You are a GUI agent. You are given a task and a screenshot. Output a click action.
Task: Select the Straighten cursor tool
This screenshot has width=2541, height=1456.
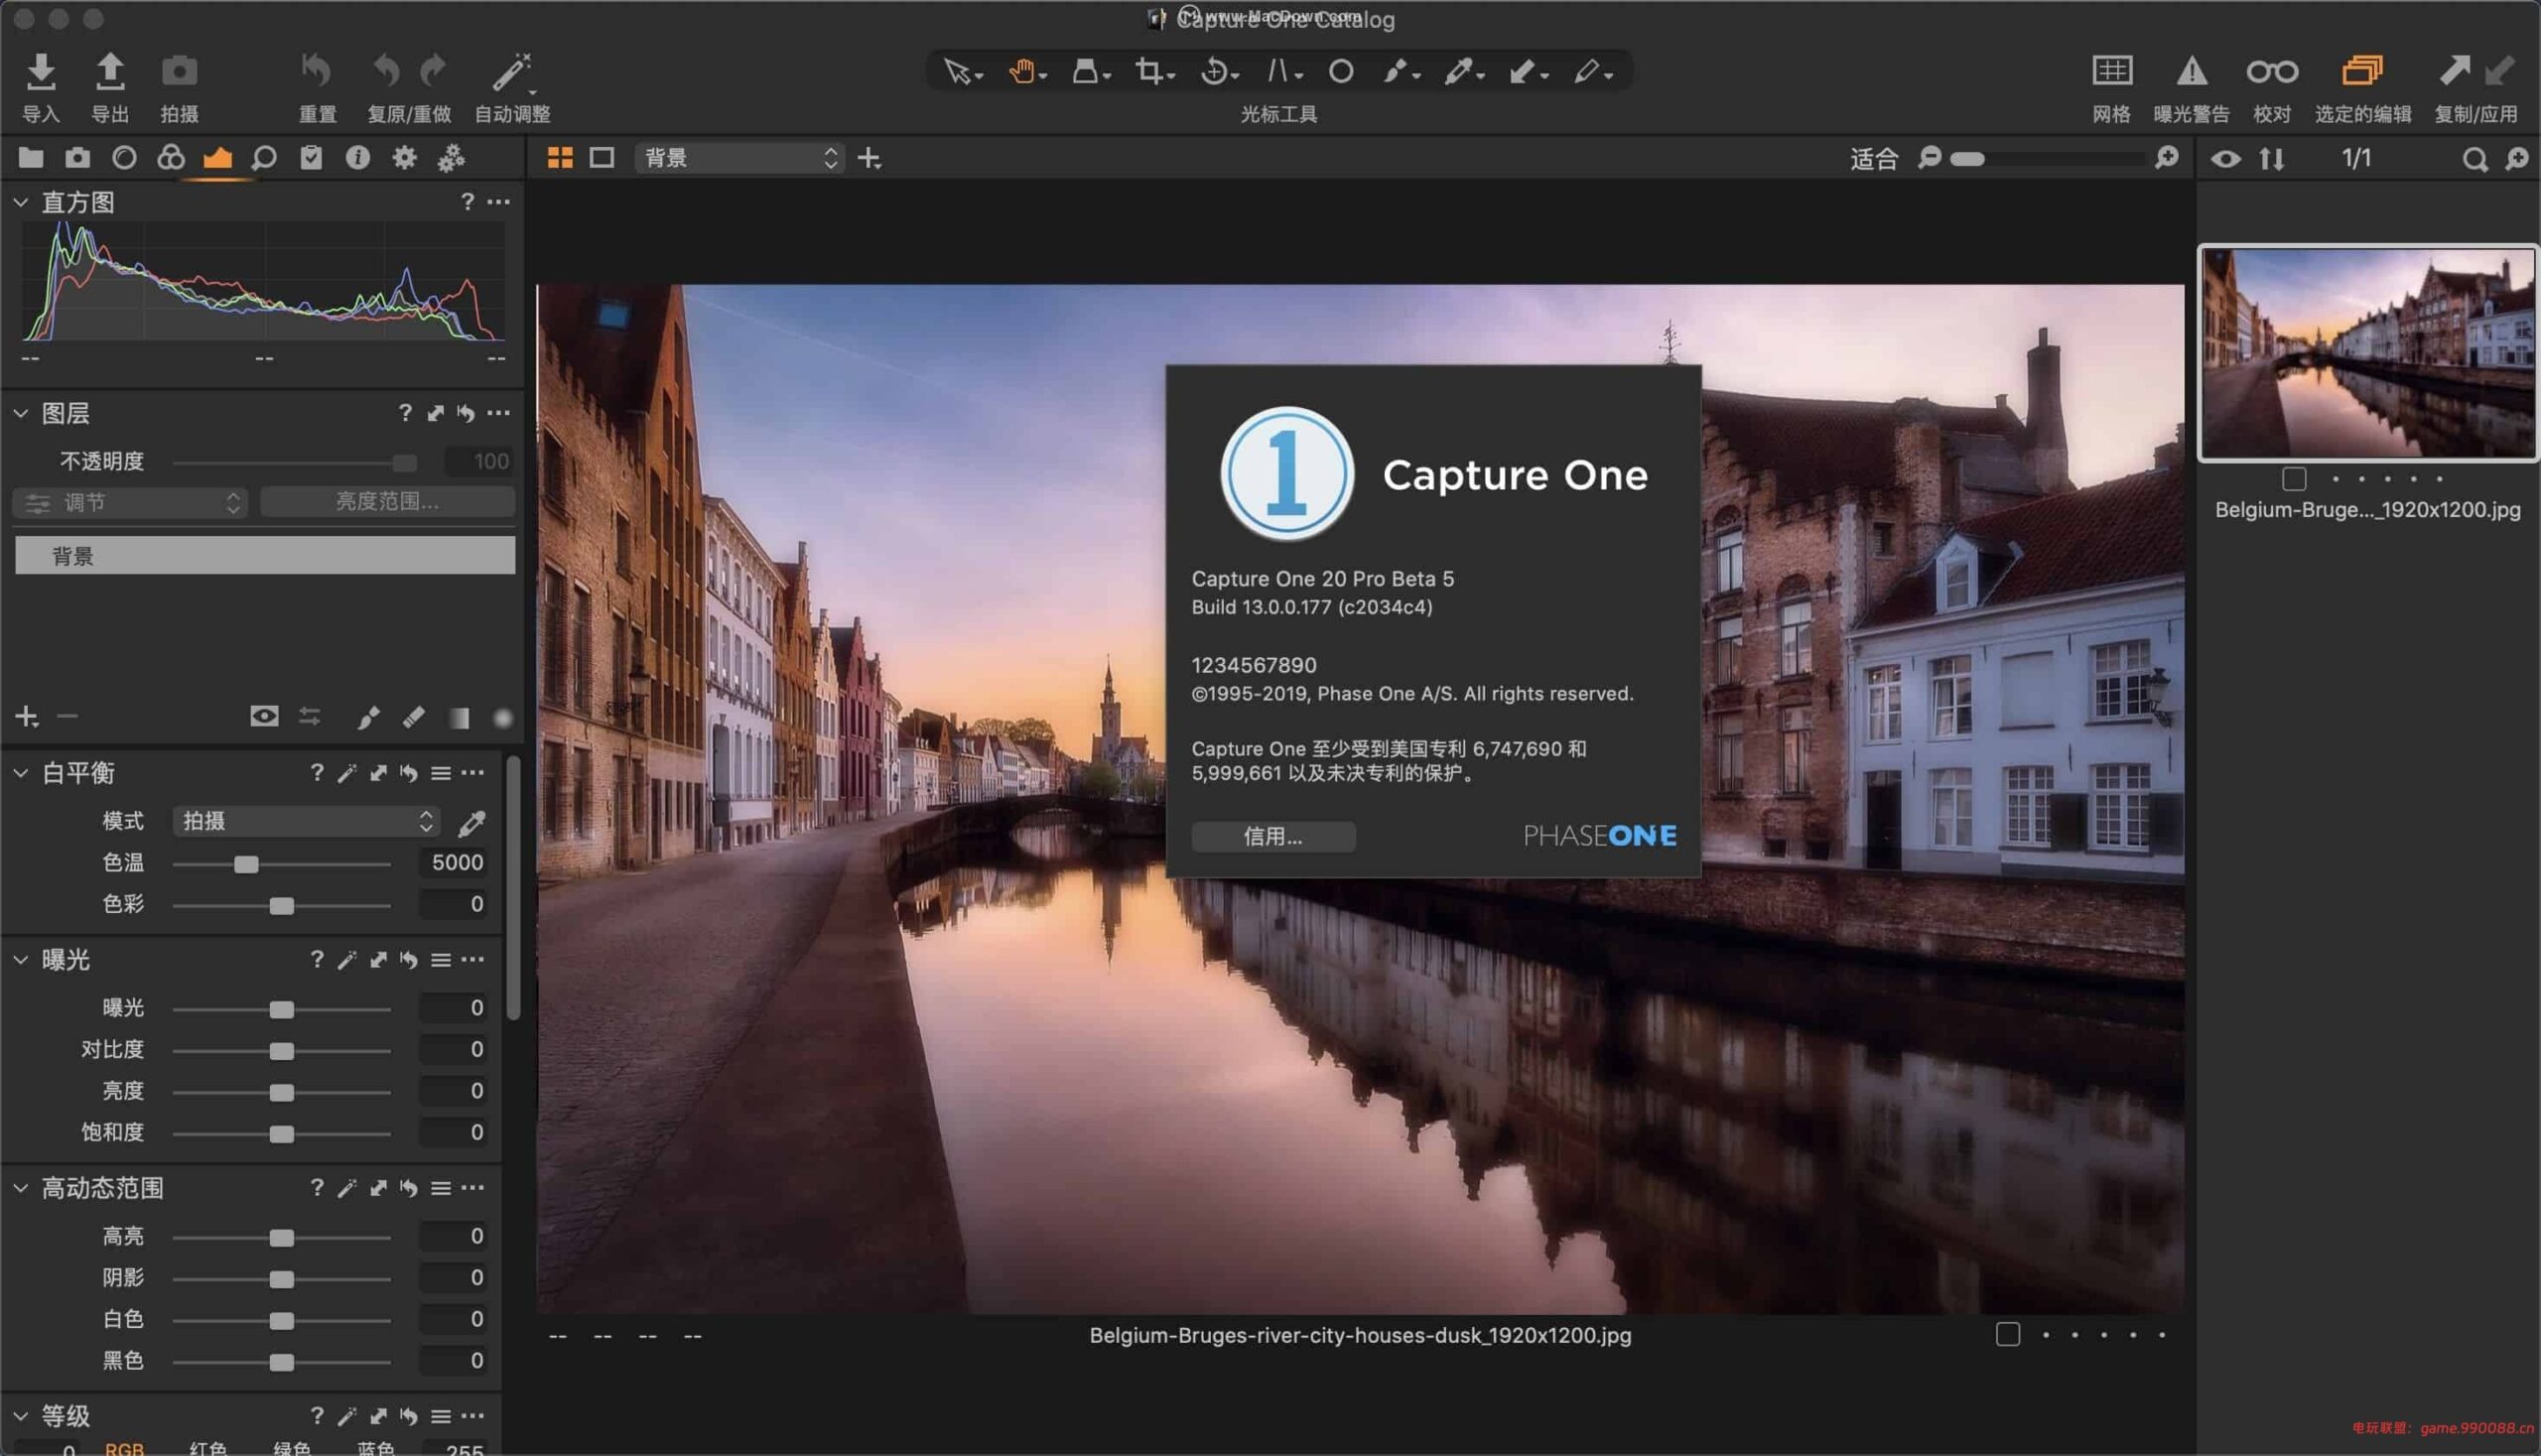click(x=1281, y=72)
